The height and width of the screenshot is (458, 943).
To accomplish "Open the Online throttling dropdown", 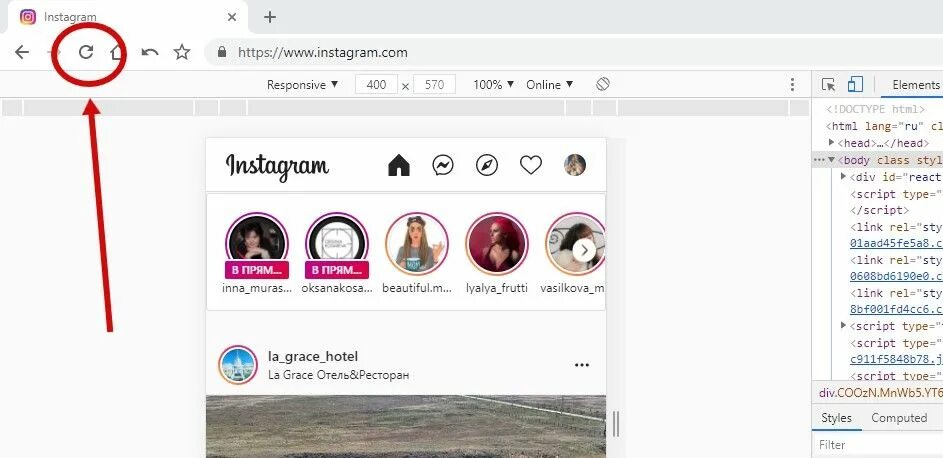I will pyautogui.click(x=550, y=85).
